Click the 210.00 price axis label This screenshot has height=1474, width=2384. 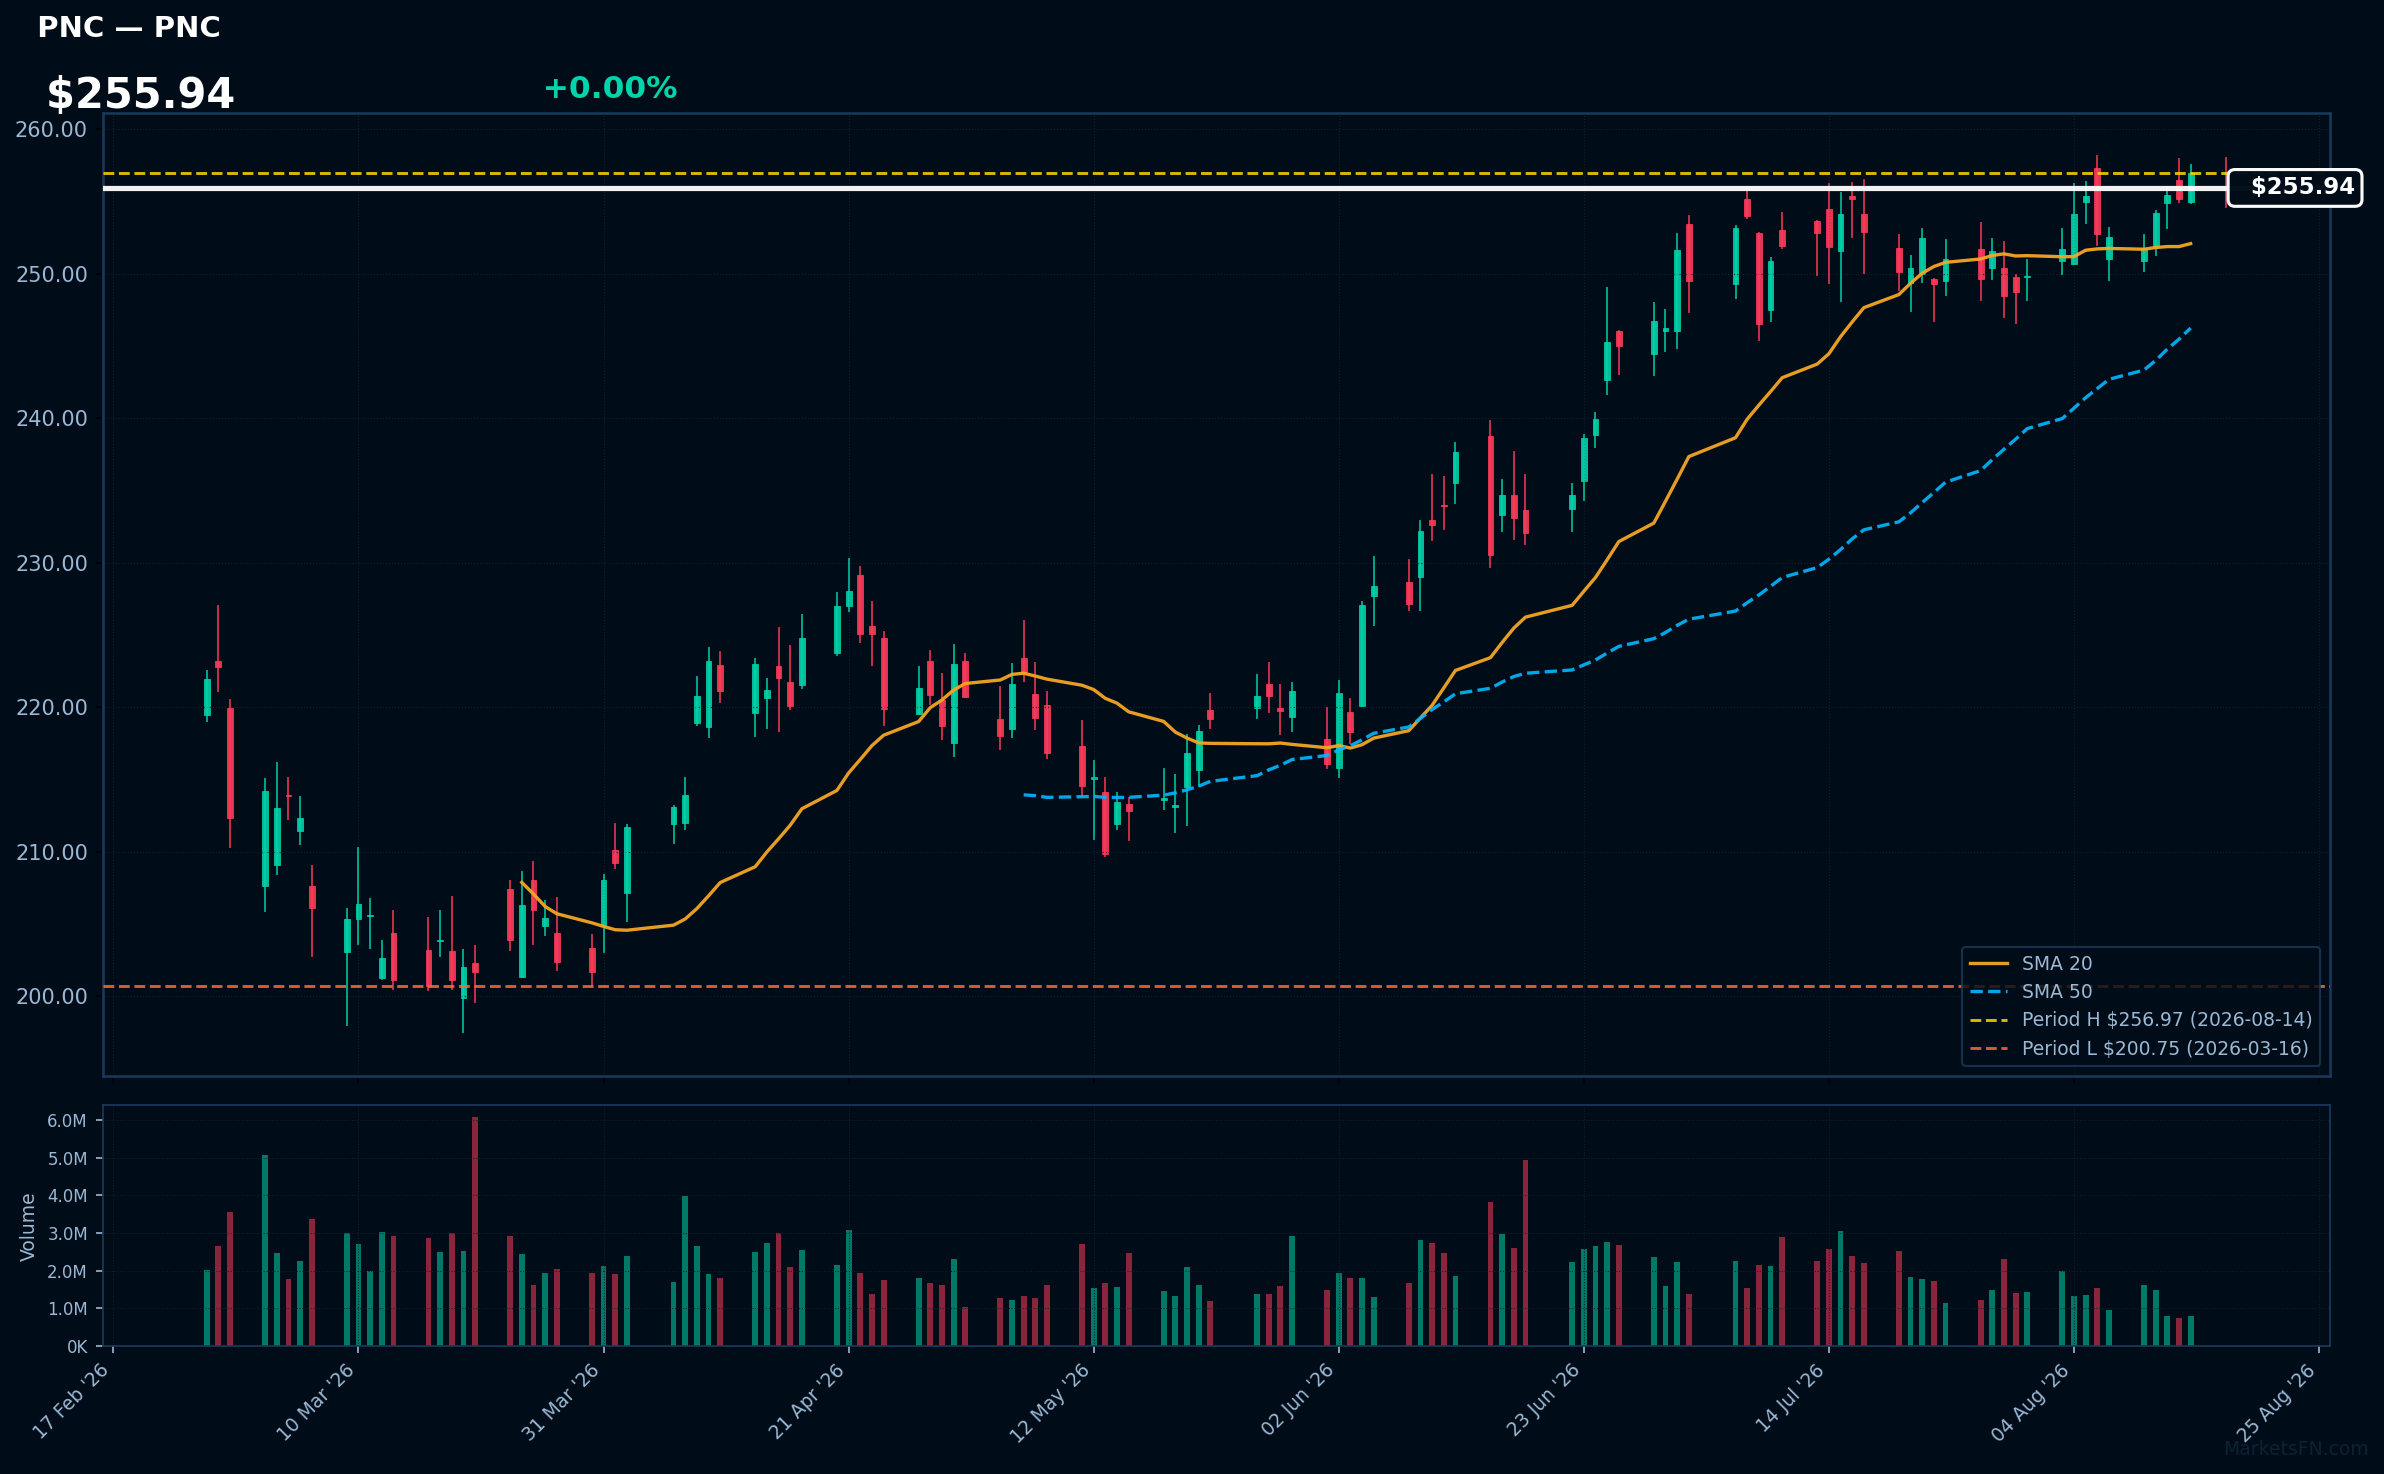click(x=52, y=852)
